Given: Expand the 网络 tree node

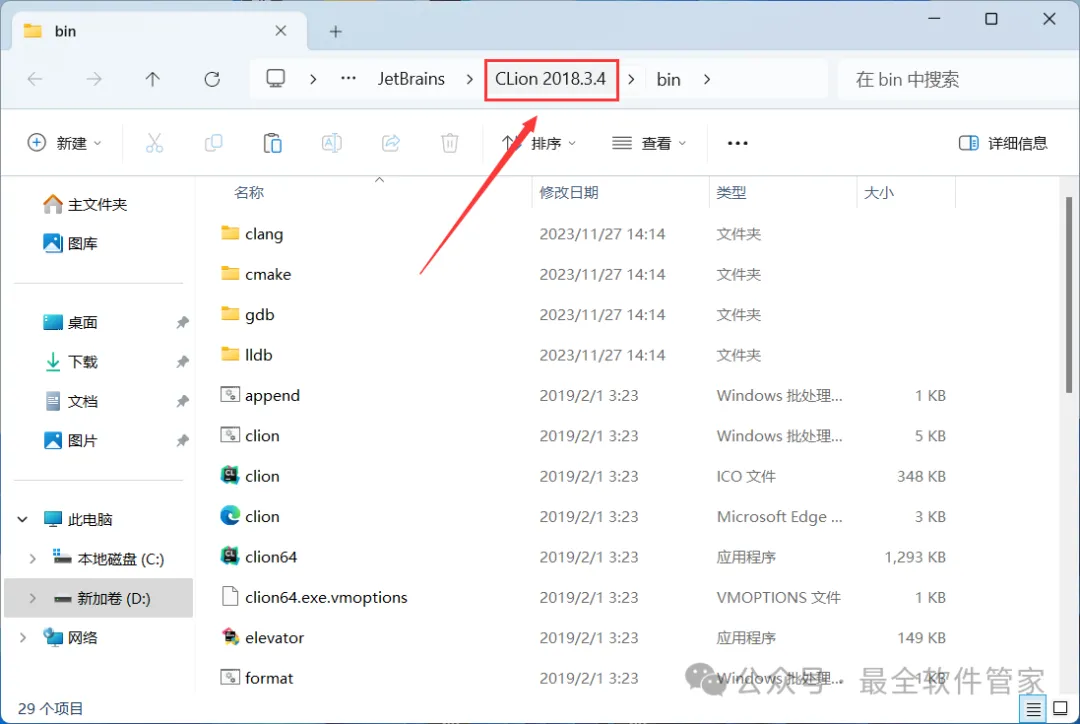Looking at the screenshot, I should 22,638.
